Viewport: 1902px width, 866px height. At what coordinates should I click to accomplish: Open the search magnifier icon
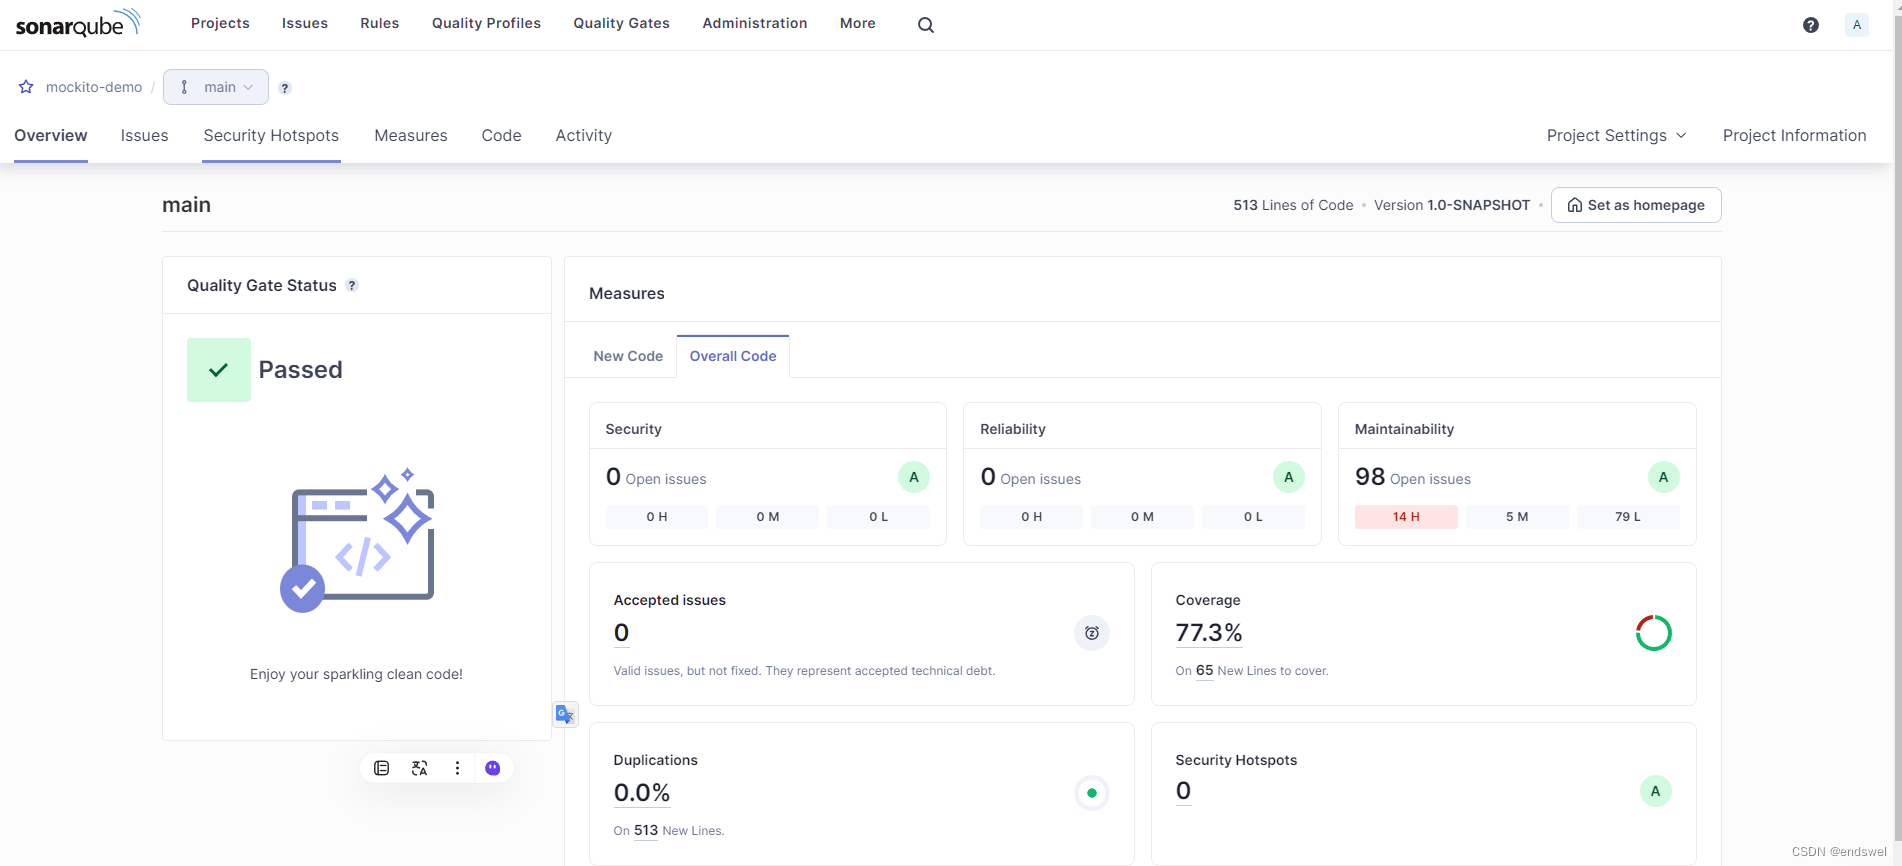926,25
